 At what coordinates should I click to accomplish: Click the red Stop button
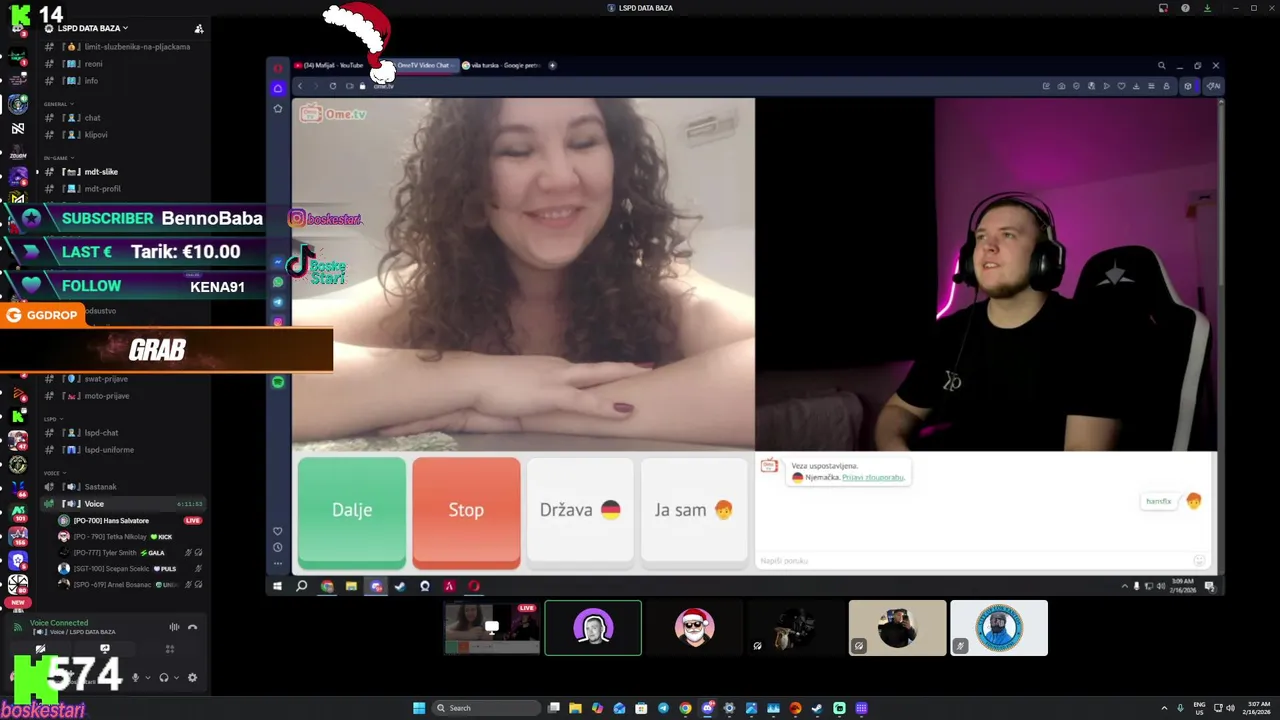click(466, 513)
